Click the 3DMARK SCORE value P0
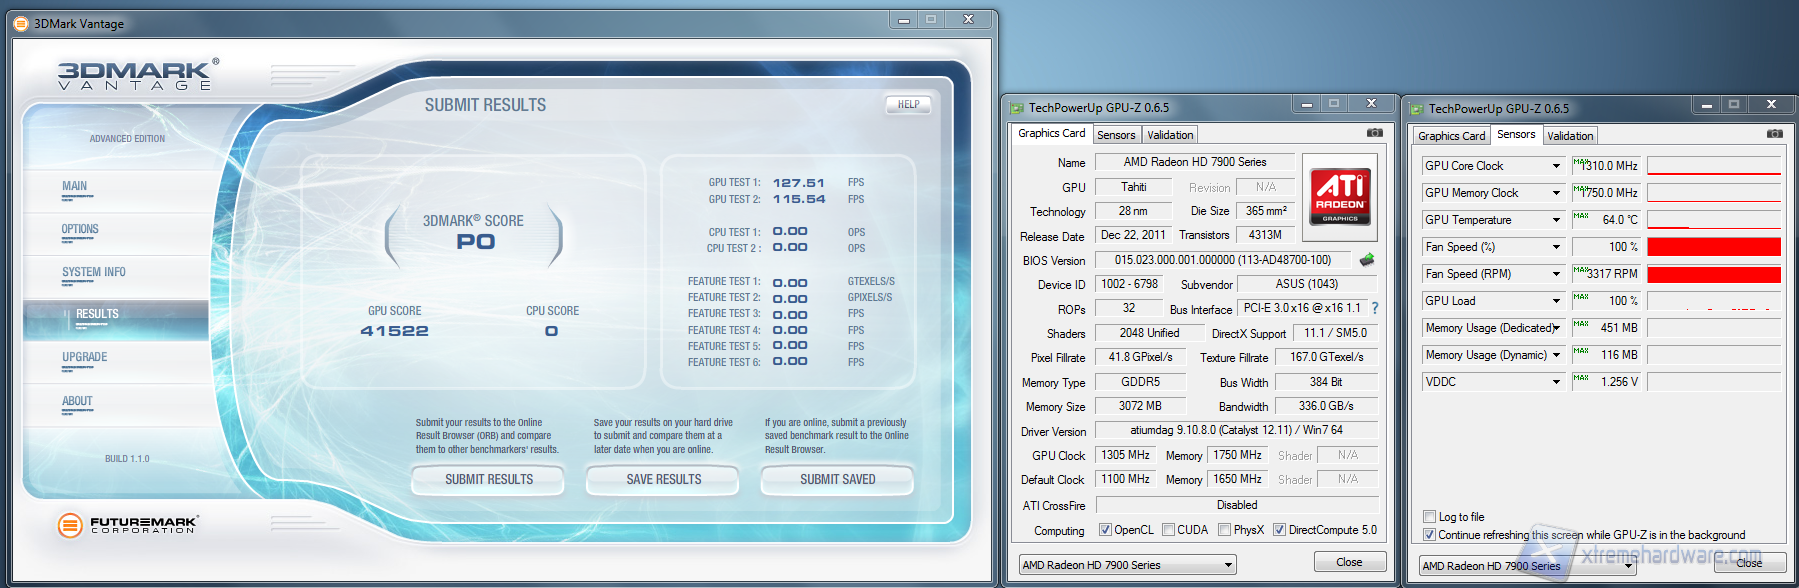 click(475, 241)
